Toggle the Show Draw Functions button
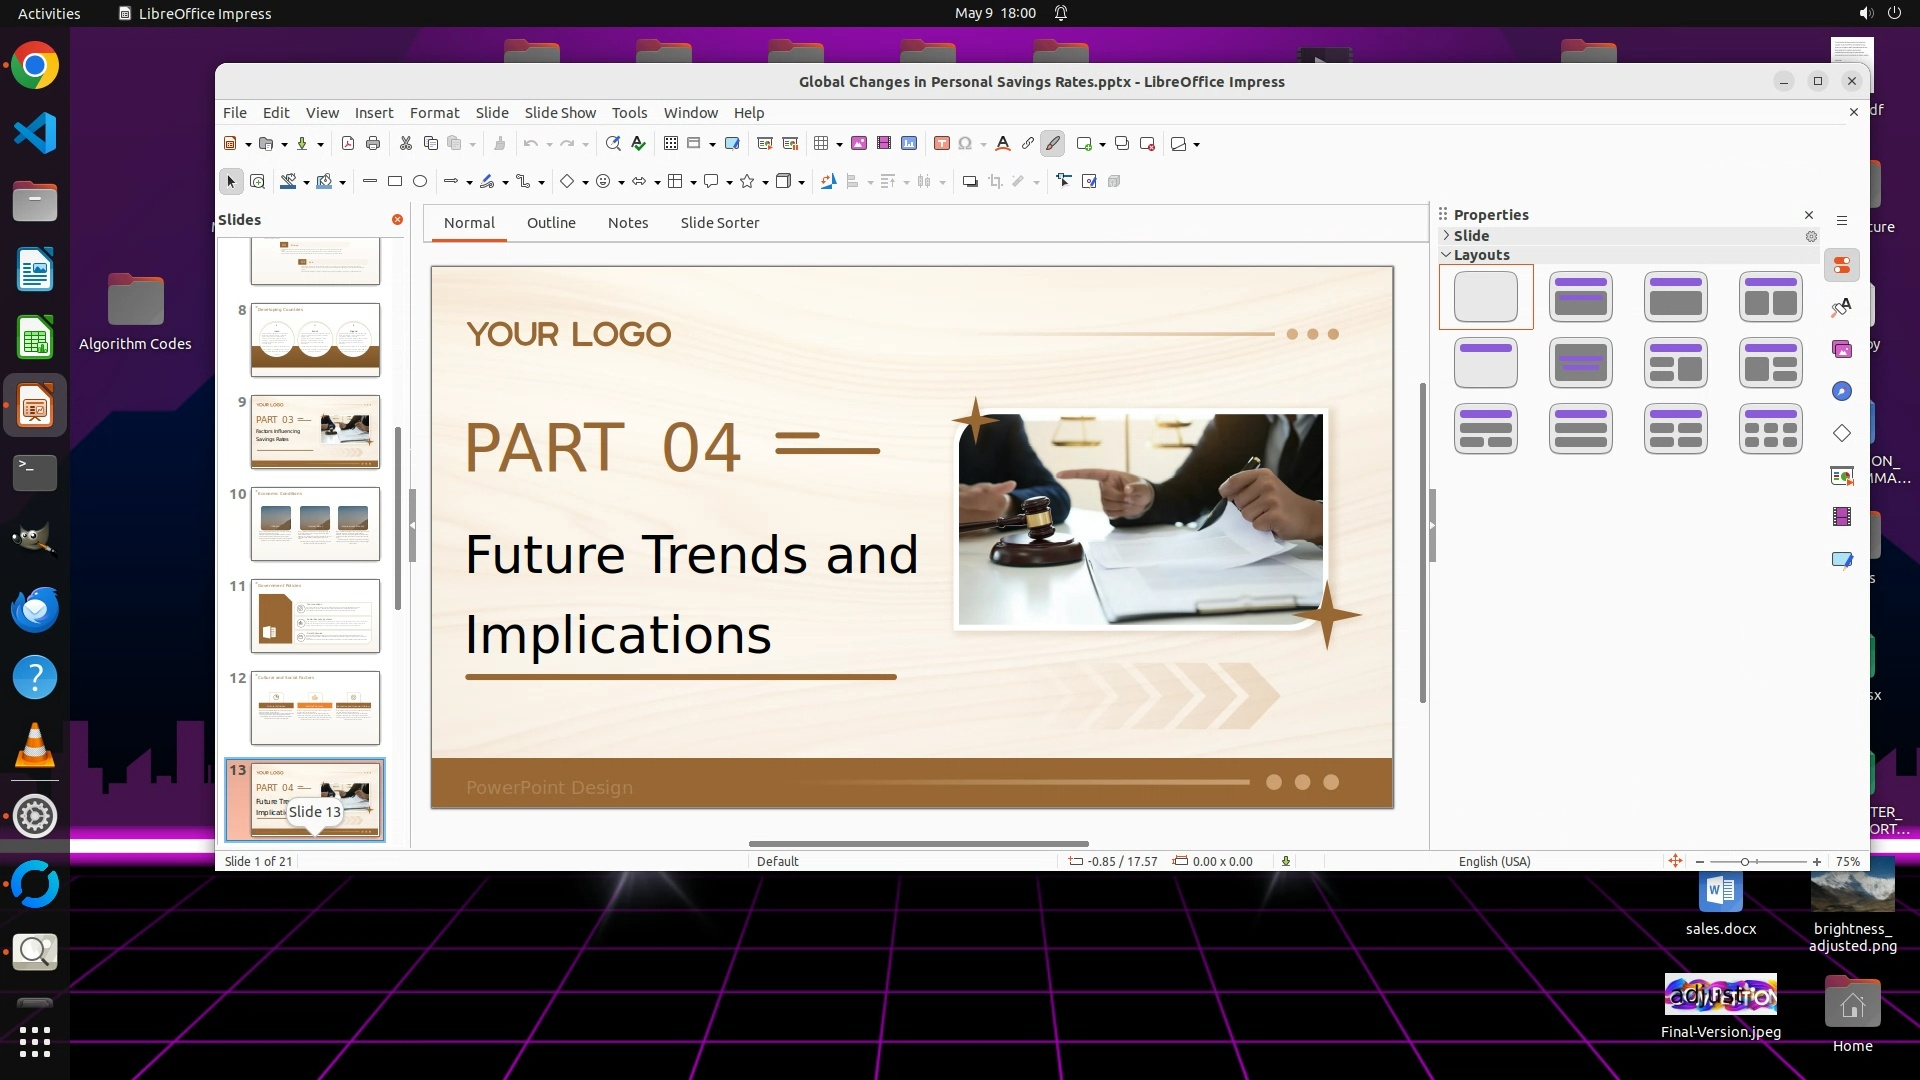The height and width of the screenshot is (1080, 1920). (x=1053, y=144)
